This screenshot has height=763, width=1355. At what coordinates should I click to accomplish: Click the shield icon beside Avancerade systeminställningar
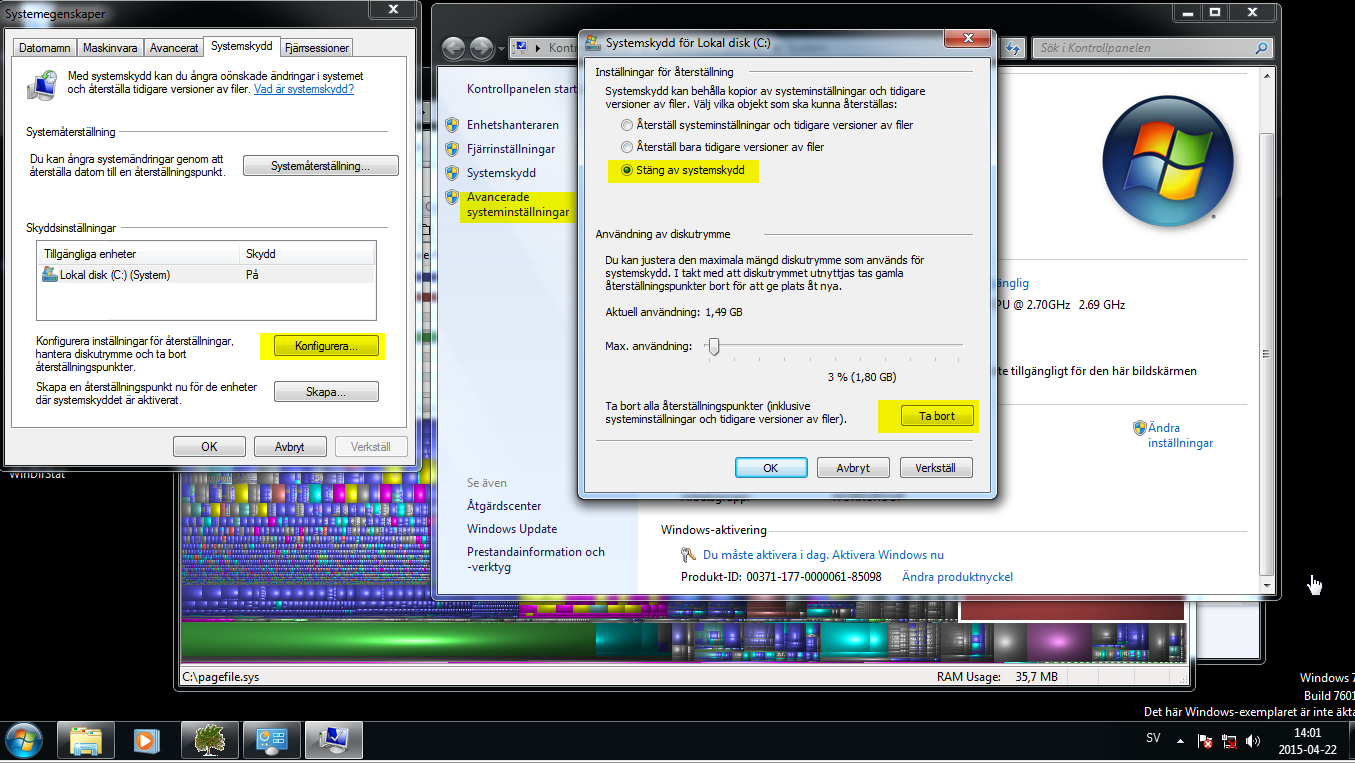pos(452,197)
